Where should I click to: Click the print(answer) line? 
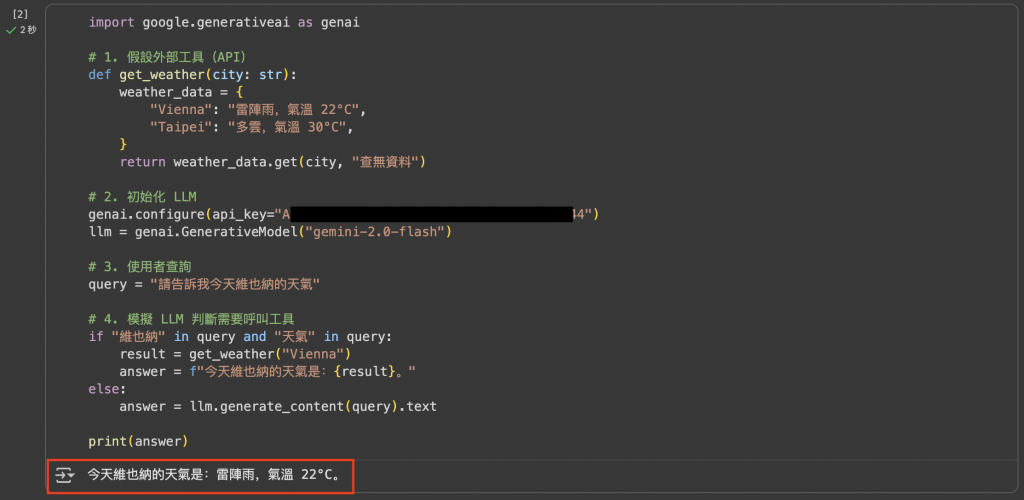(138, 442)
